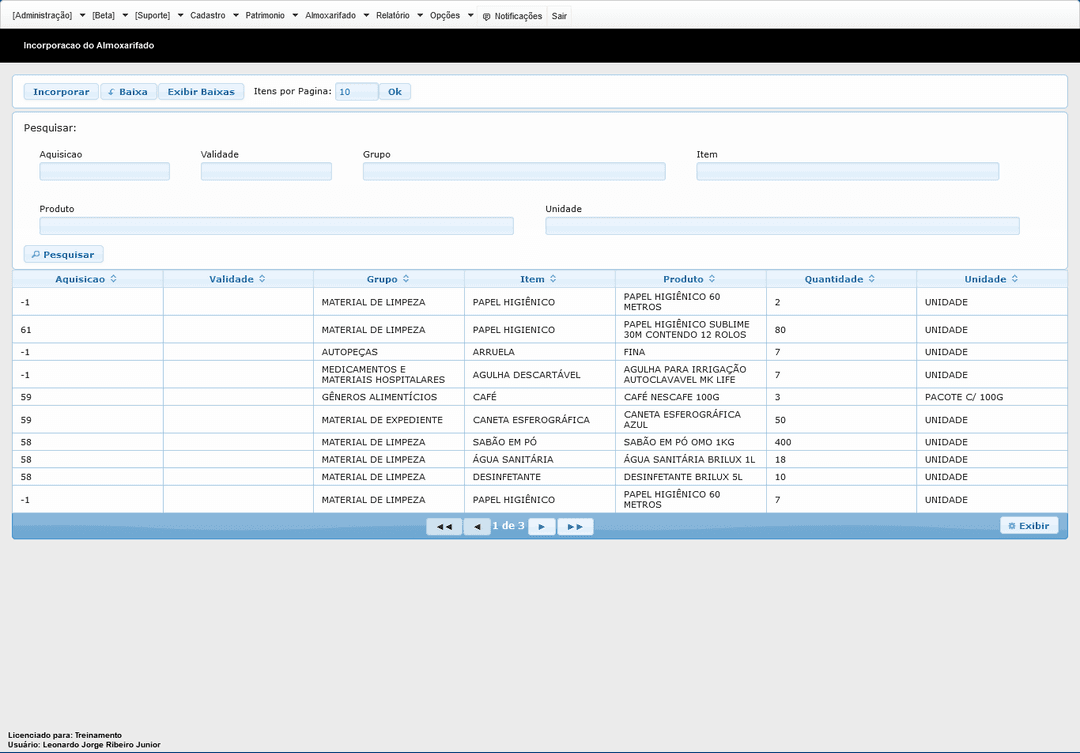Viewport: 1080px width, 753px height.
Task: Open the Cadastro menu
Action: [x=208, y=15]
